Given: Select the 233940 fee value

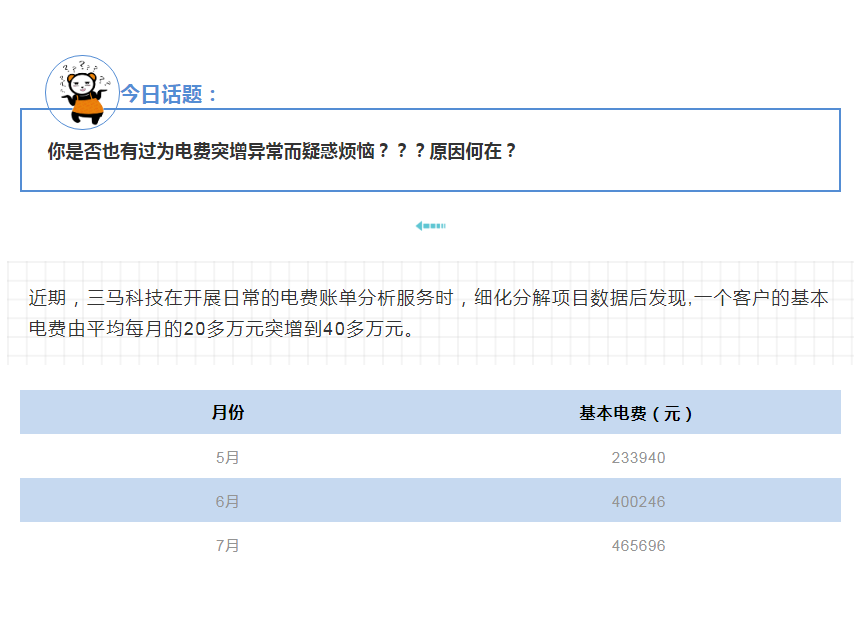Looking at the screenshot, I should click(x=638, y=458).
